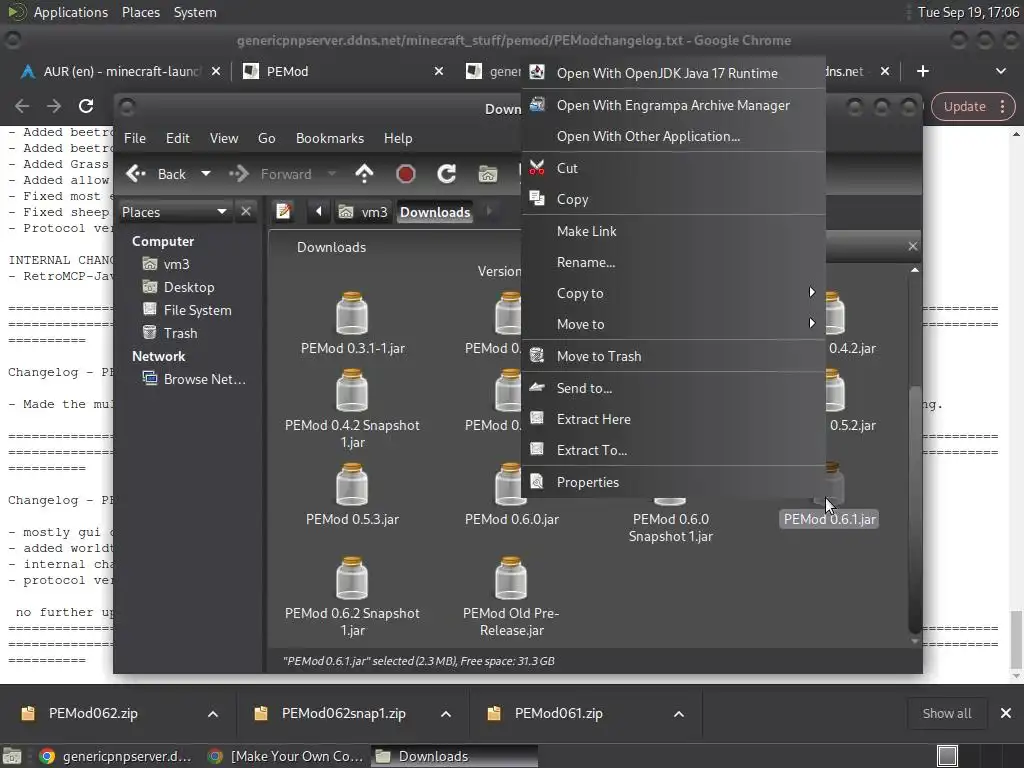Choose Open With Other Application
This screenshot has width=1024, height=768.
(673, 136)
